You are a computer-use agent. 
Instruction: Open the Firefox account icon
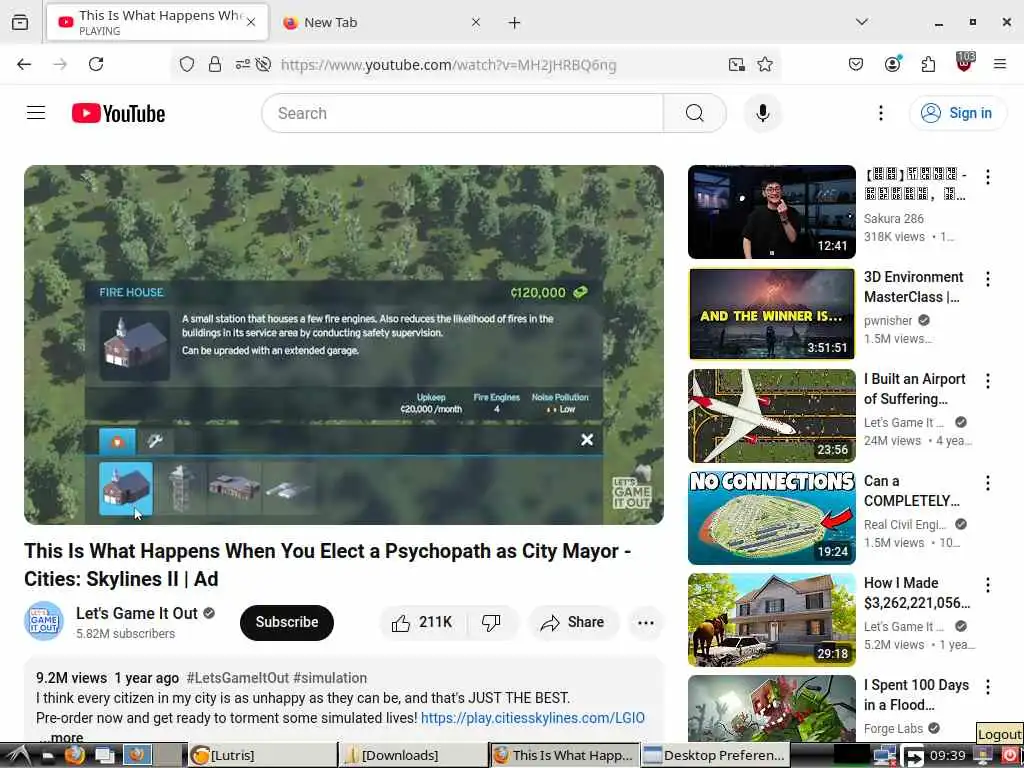coord(892,64)
